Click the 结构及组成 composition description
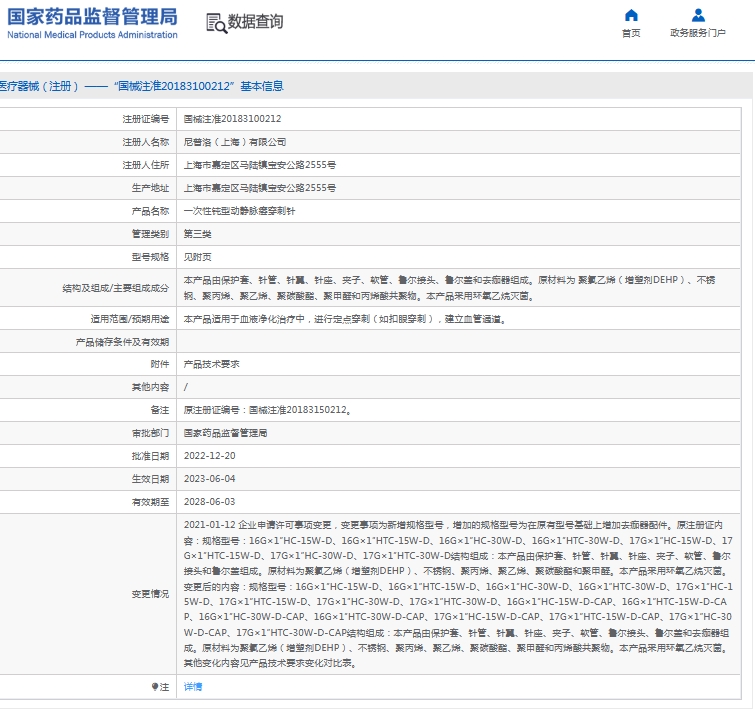This screenshot has width=755, height=713. [449, 288]
